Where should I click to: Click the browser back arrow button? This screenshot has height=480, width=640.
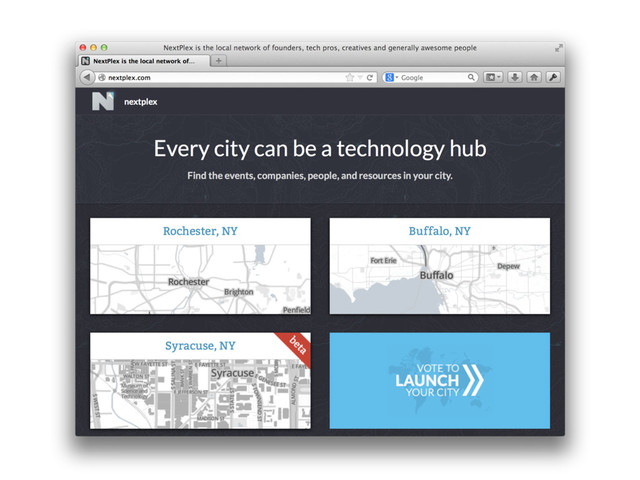pyautogui.click(x=87, y=77)
